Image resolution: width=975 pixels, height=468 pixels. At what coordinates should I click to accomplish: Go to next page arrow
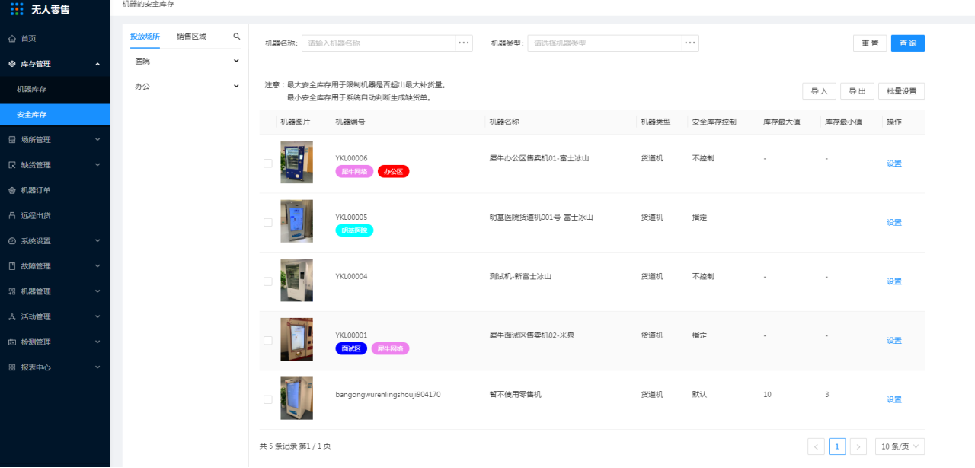(x=859, y=446)
